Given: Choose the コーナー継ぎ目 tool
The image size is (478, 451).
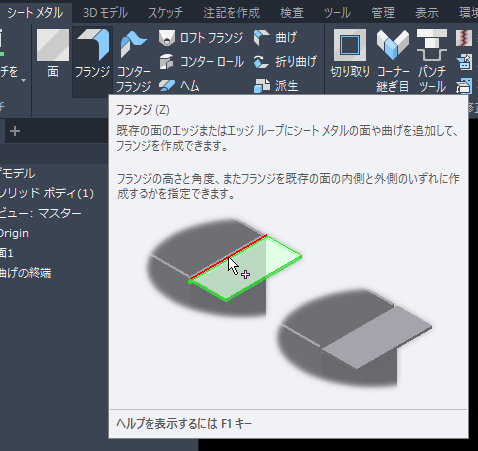Looking at the screenshot, I should (393, 61).
